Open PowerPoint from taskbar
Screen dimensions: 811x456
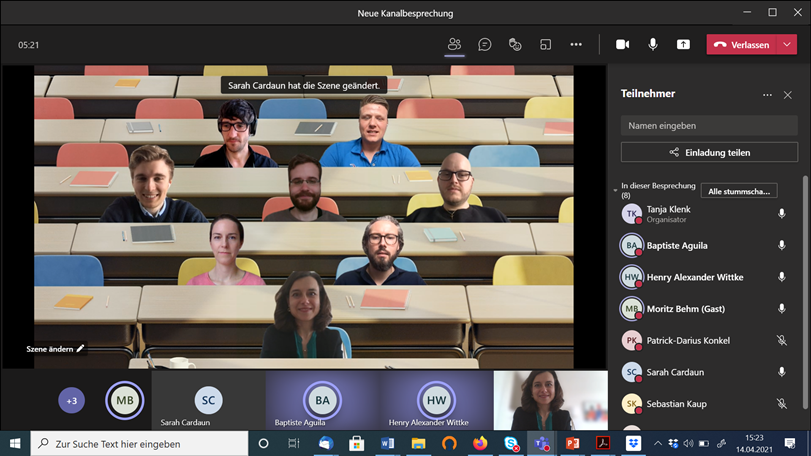(572, 444)
